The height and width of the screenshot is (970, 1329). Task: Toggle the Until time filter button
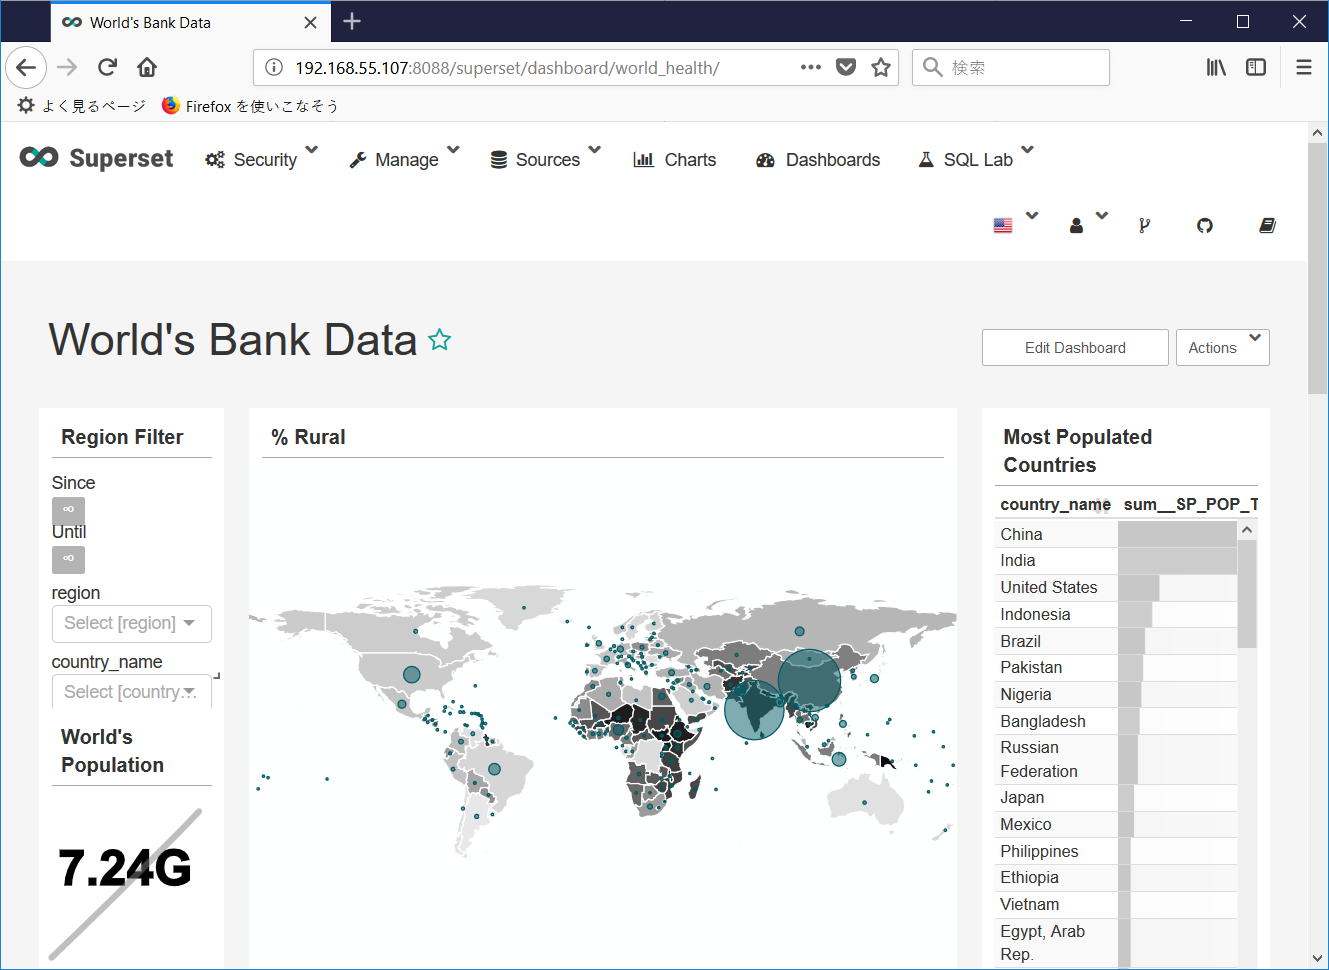[68, 559]
